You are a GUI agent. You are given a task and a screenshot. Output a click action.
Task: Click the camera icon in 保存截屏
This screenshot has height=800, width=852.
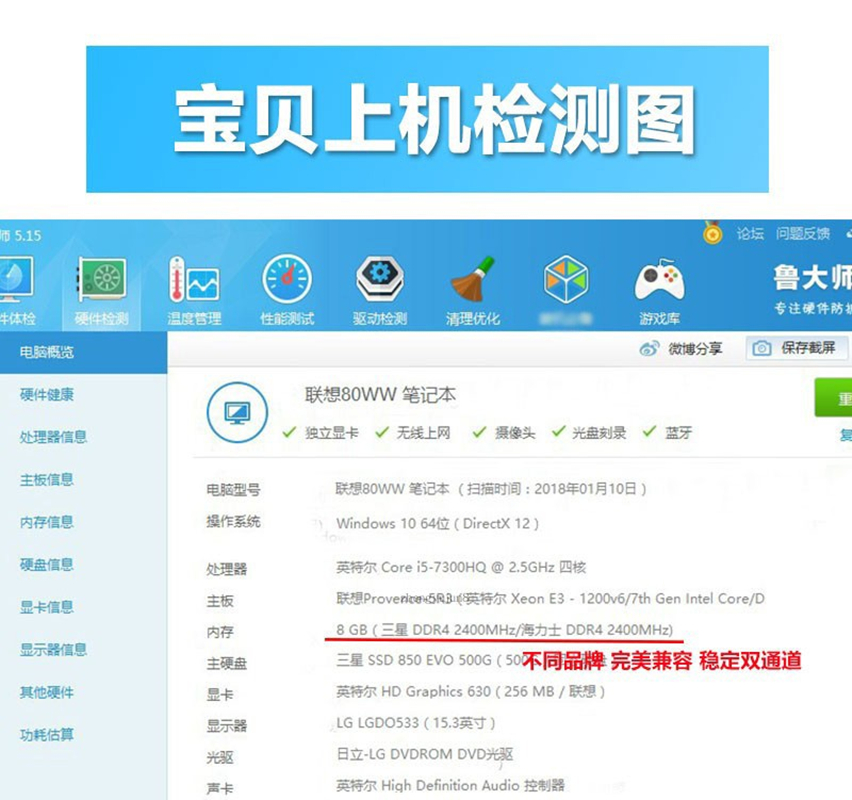[x=762, y=348]
